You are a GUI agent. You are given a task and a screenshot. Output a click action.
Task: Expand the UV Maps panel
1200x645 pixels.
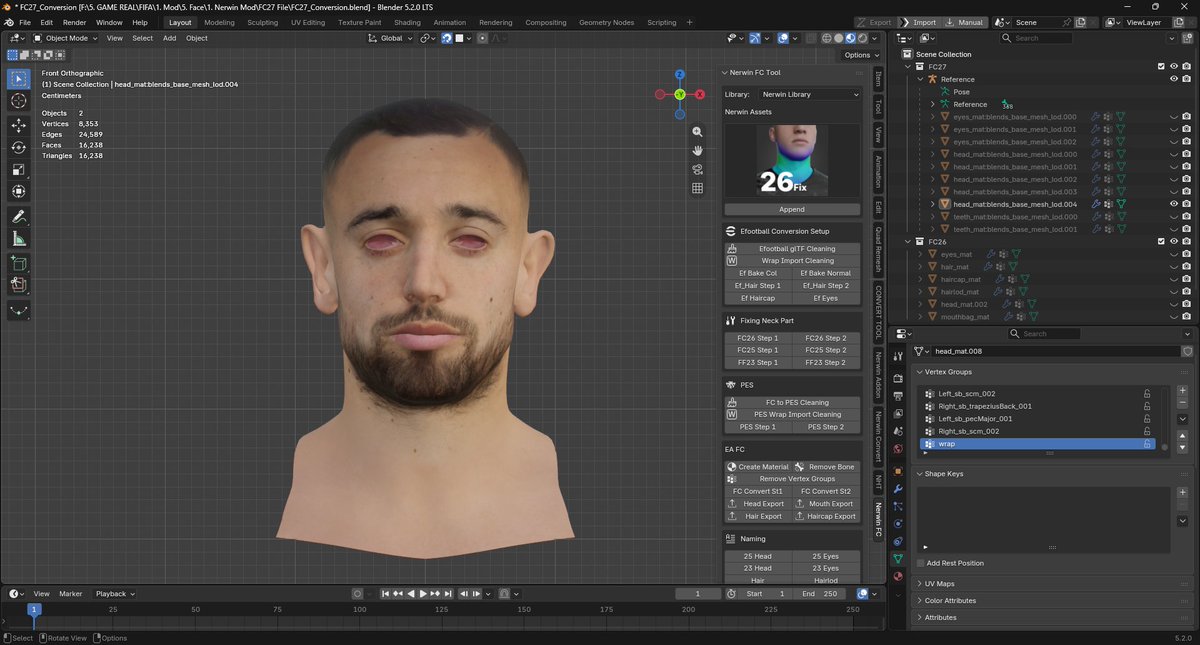click(x=939, y=584)
